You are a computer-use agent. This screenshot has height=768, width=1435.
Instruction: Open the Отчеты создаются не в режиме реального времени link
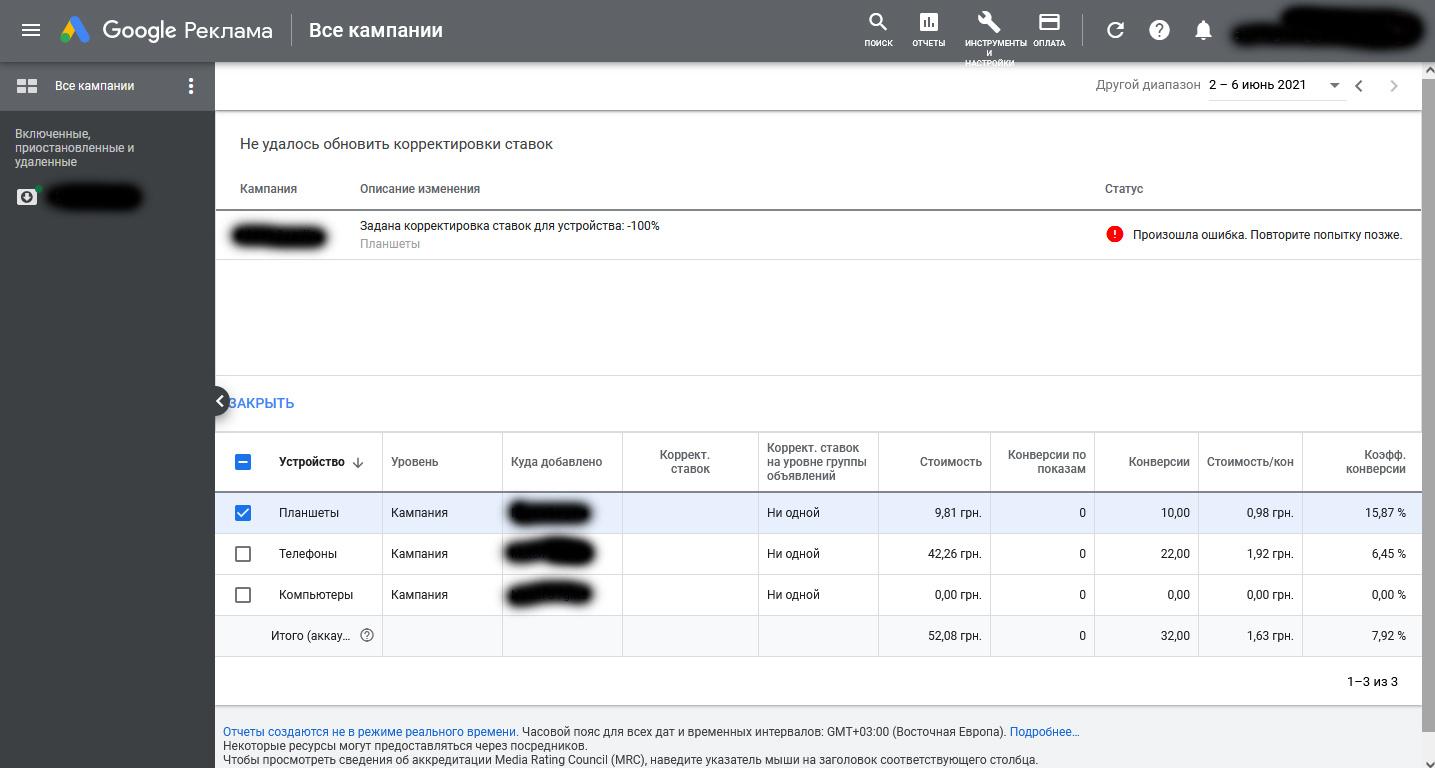coord(370,732)
